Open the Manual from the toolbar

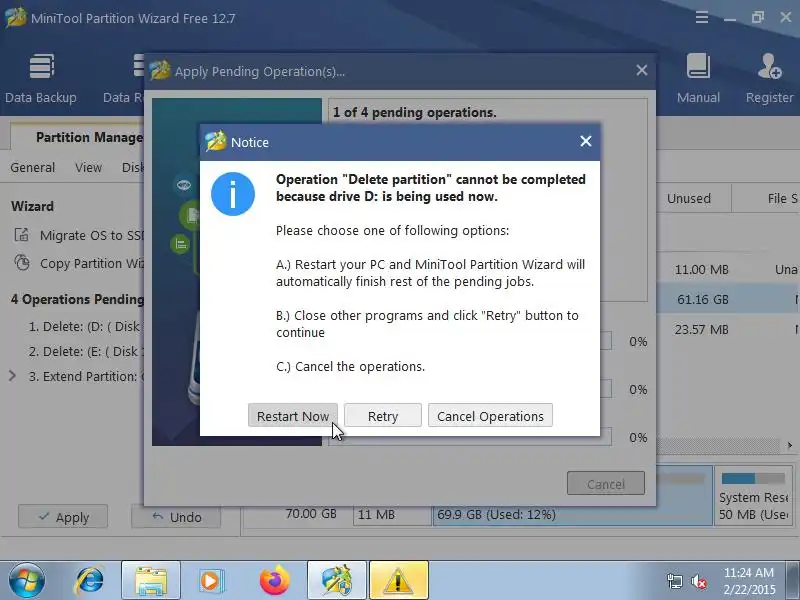698,78
